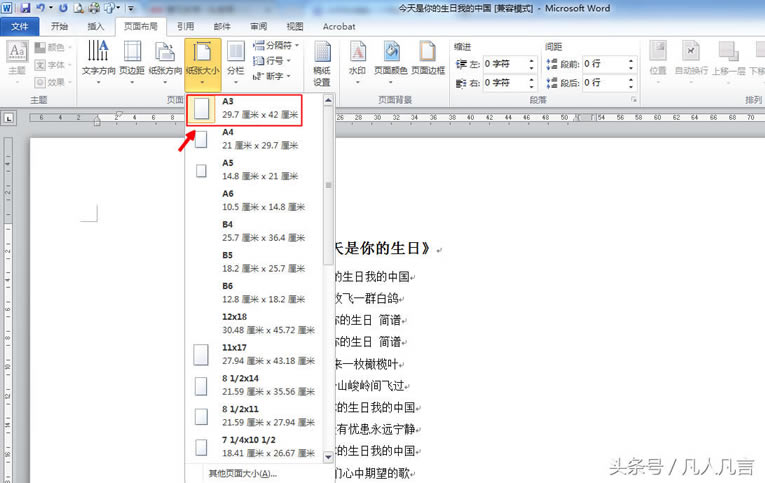Select A3 paper size 29.7 x 42

[244, 110]
